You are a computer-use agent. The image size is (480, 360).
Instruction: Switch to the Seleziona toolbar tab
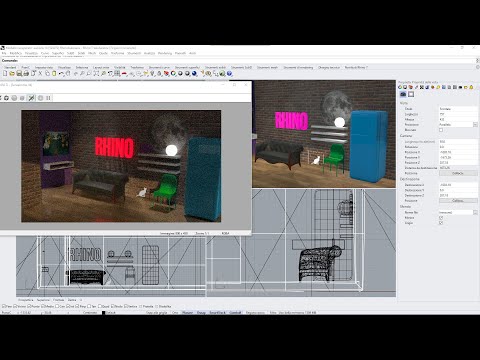82,67
